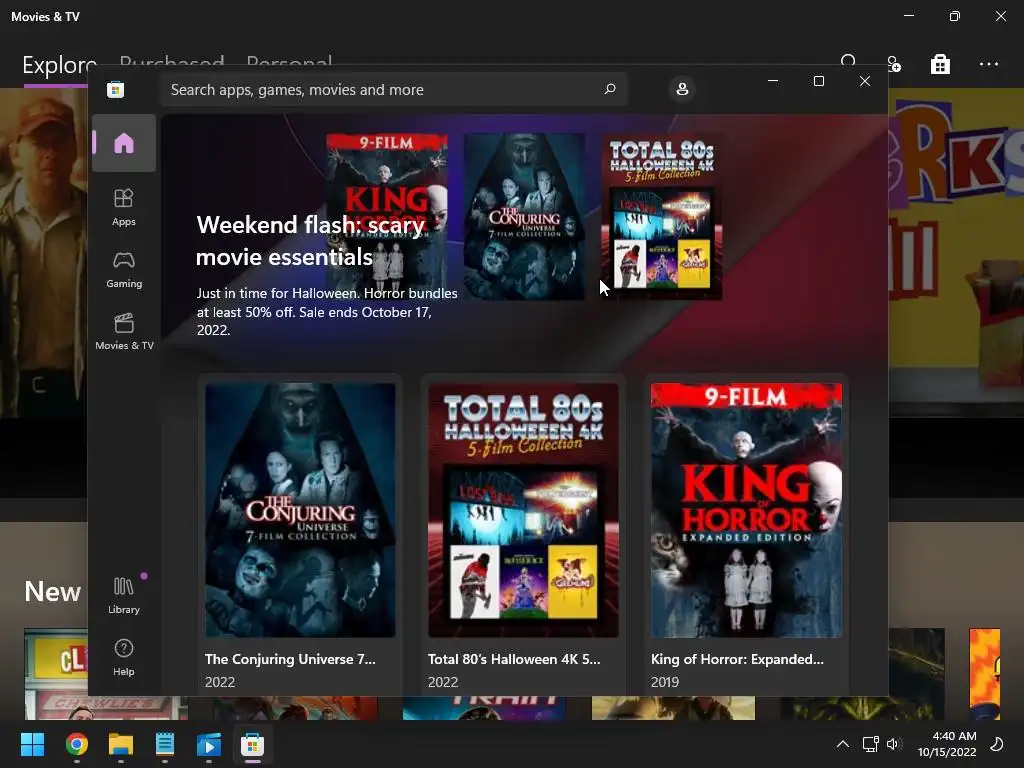Click the Microsoft Store logo icon

point(116,89)
